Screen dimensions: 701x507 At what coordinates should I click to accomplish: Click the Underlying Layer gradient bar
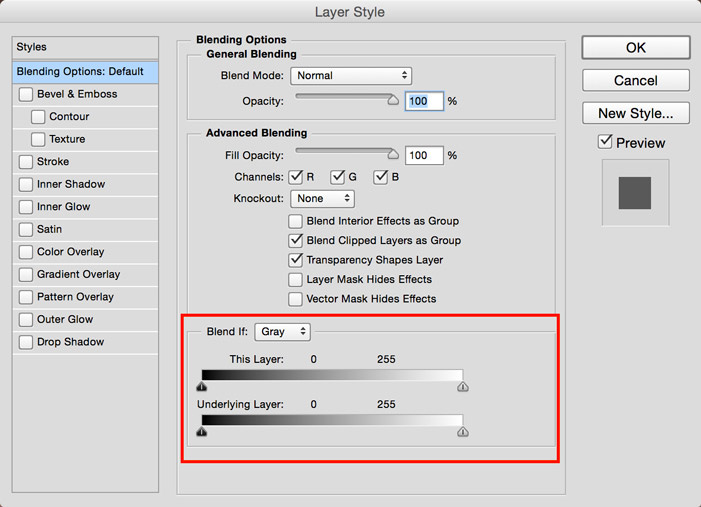point(332,420)
